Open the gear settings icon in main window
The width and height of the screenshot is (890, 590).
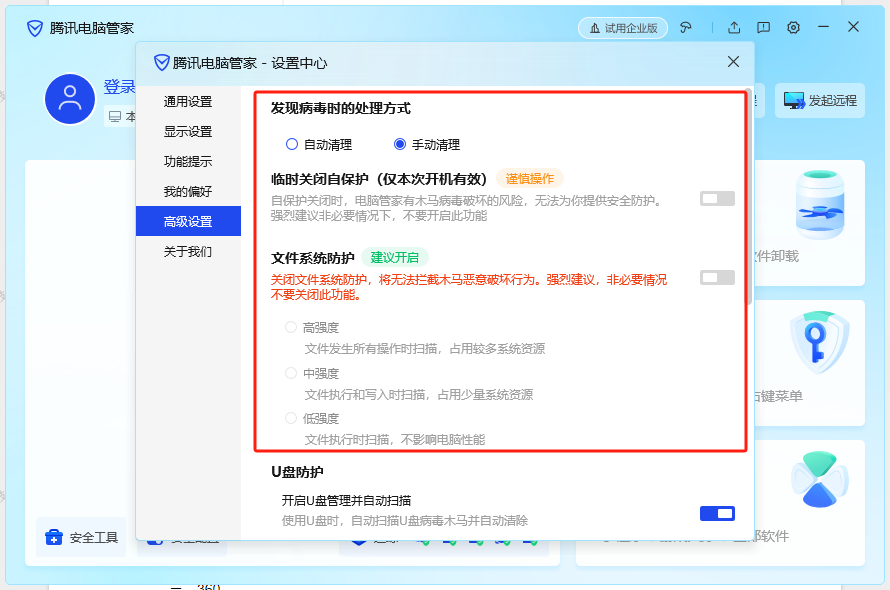pyautogui.click(x=794, y=27)
